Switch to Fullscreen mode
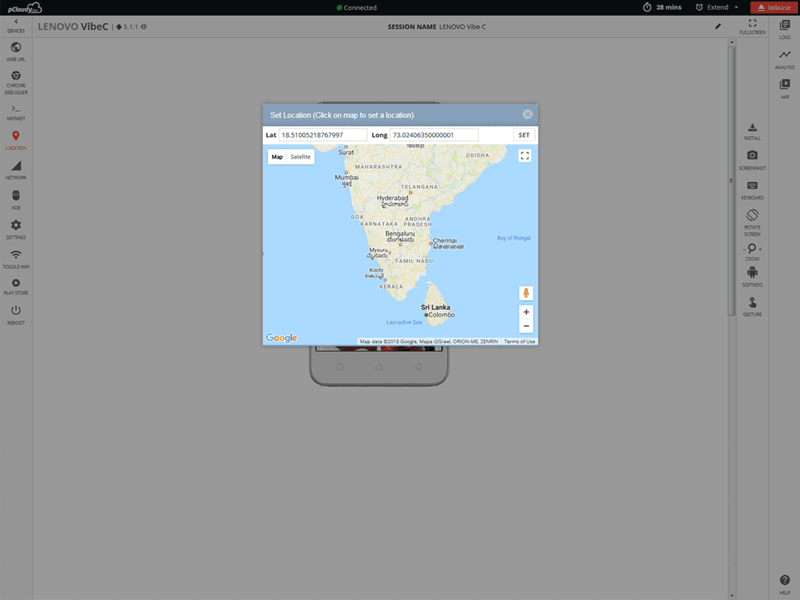 coord(752,27)
